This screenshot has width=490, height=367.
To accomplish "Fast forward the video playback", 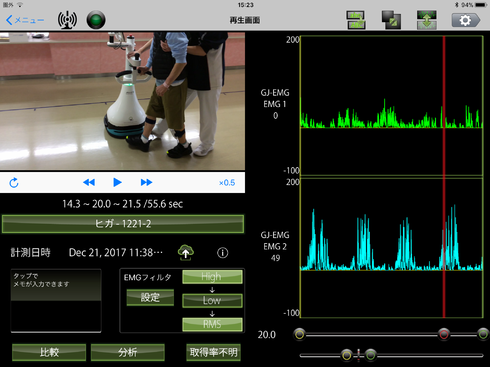I will (x=146, y=182).
